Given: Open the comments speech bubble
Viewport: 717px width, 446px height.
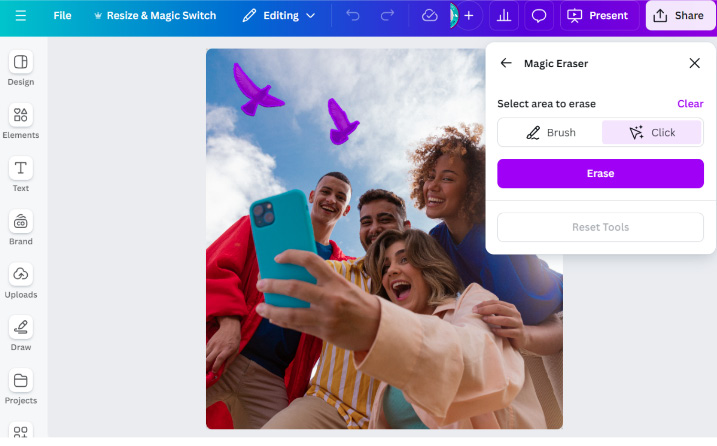Looking at the screenshot, I should [x=539, y=16].
